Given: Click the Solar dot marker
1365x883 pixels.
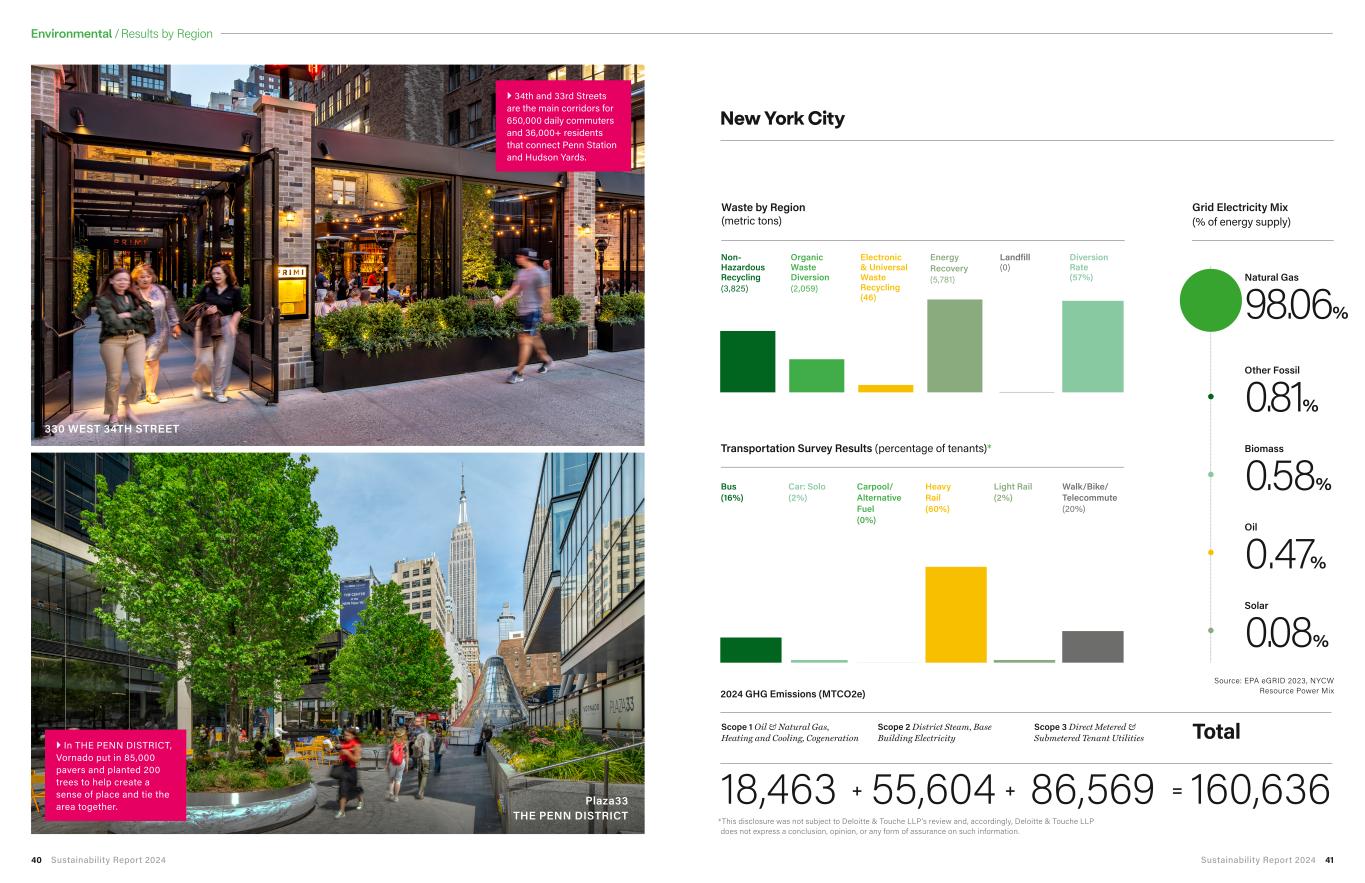Looking at the screenshot, I should click(1211, 630).
